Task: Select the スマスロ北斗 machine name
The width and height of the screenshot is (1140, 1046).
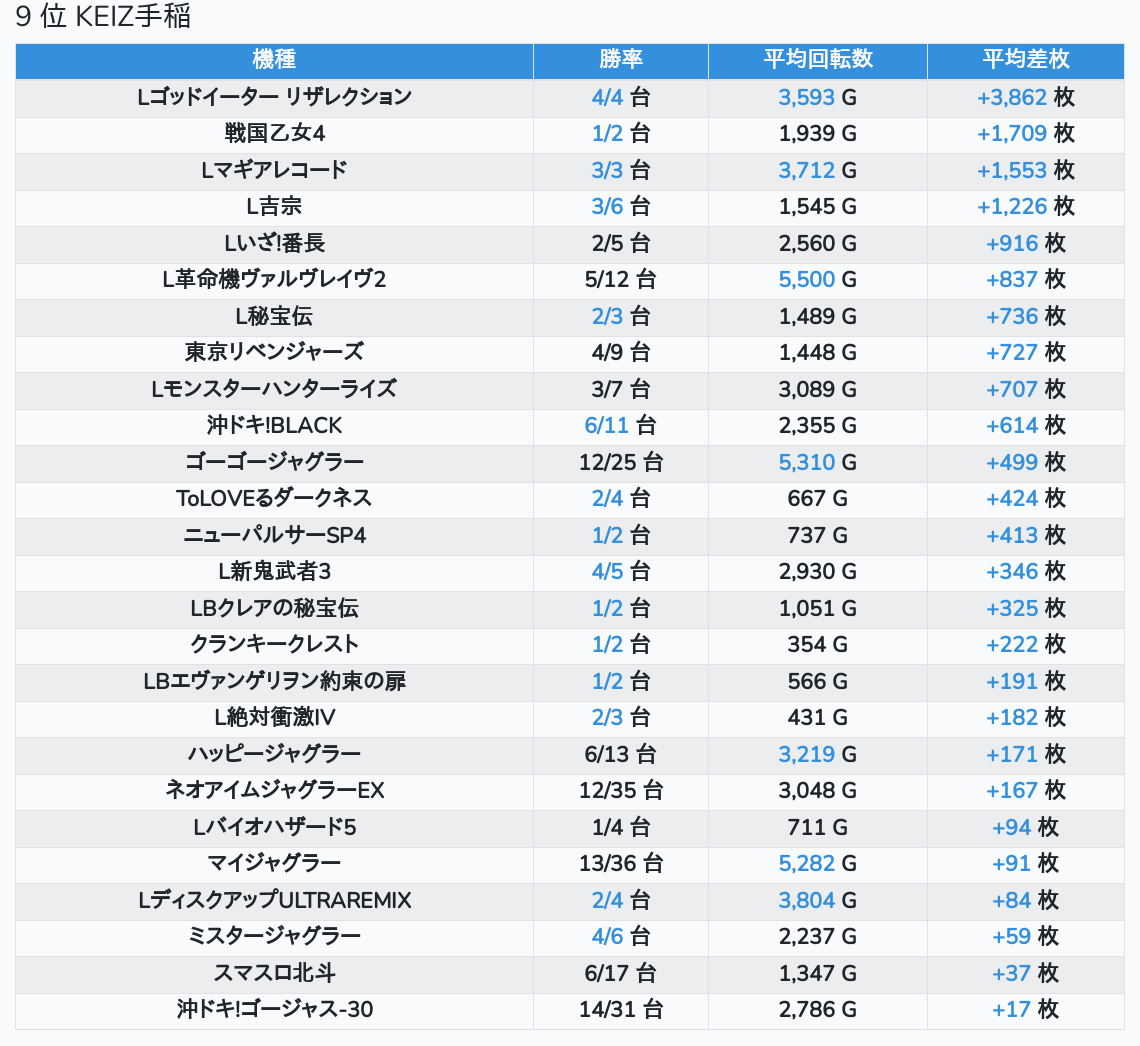Action: 274,973
